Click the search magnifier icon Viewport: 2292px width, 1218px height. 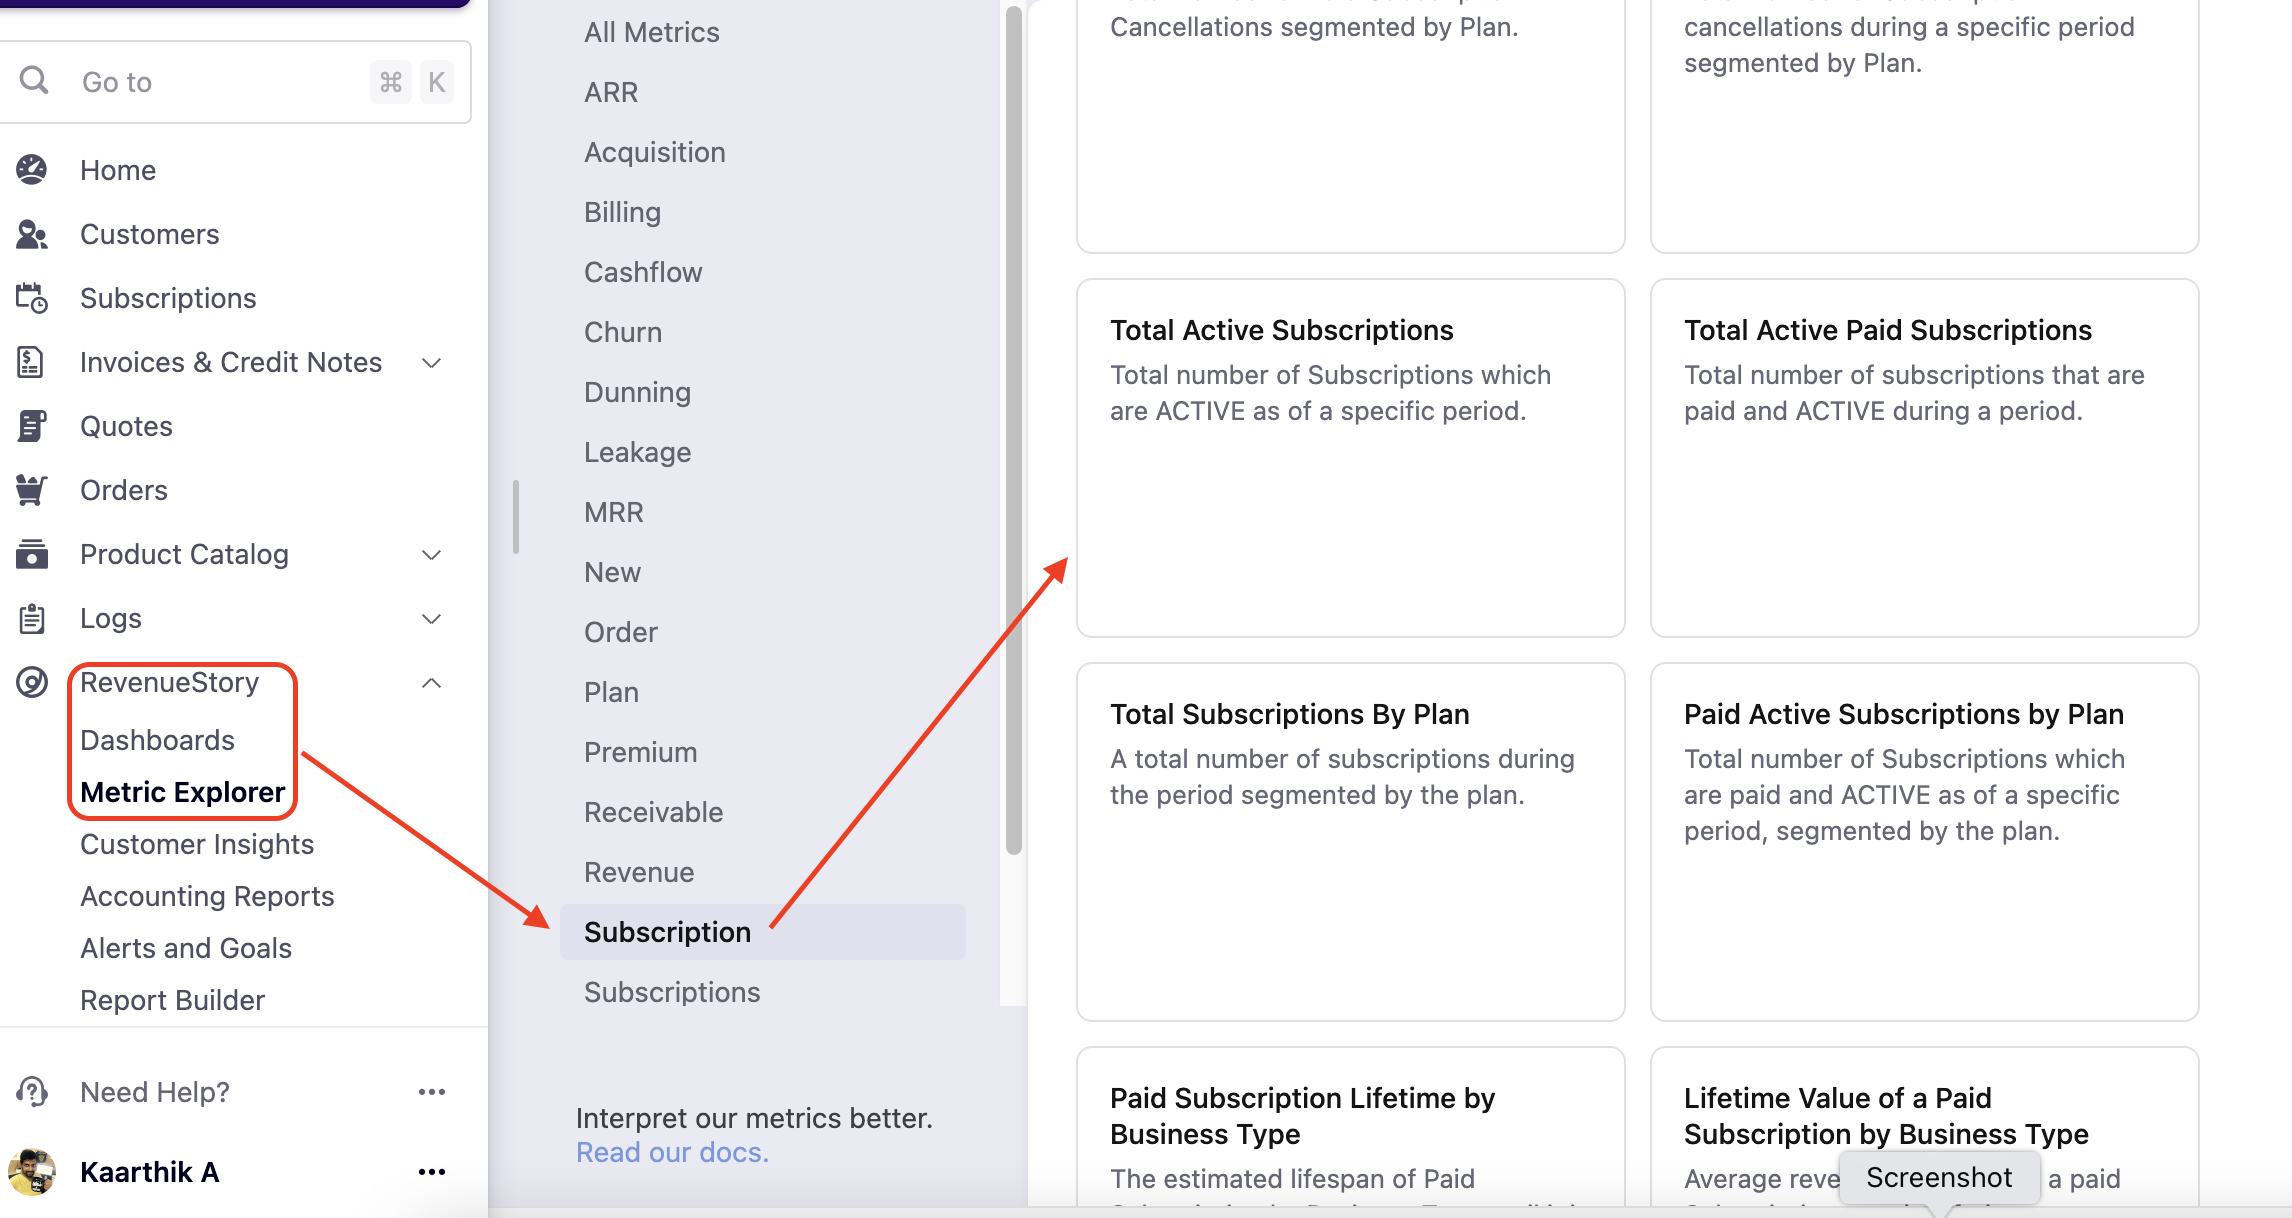[x=34, y=81]
